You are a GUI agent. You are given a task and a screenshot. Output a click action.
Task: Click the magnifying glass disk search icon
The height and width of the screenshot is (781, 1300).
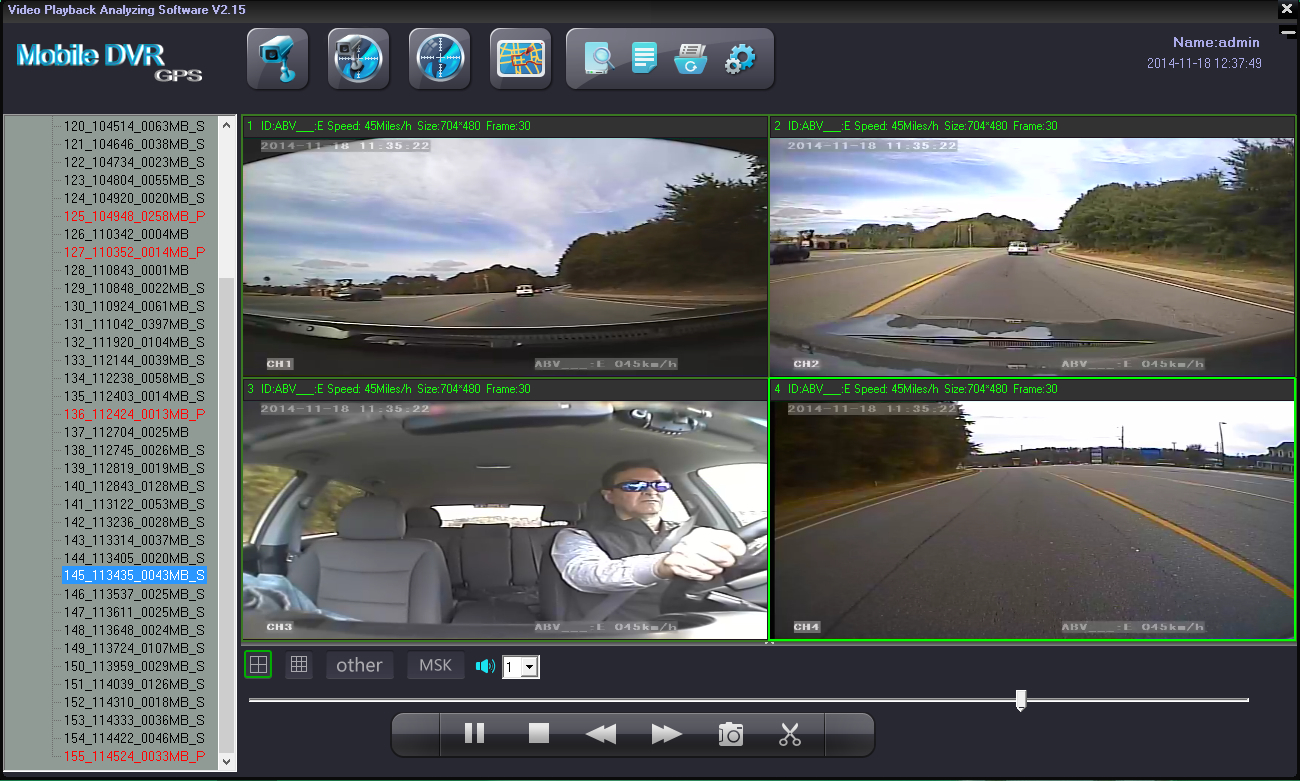coord(600,59)
